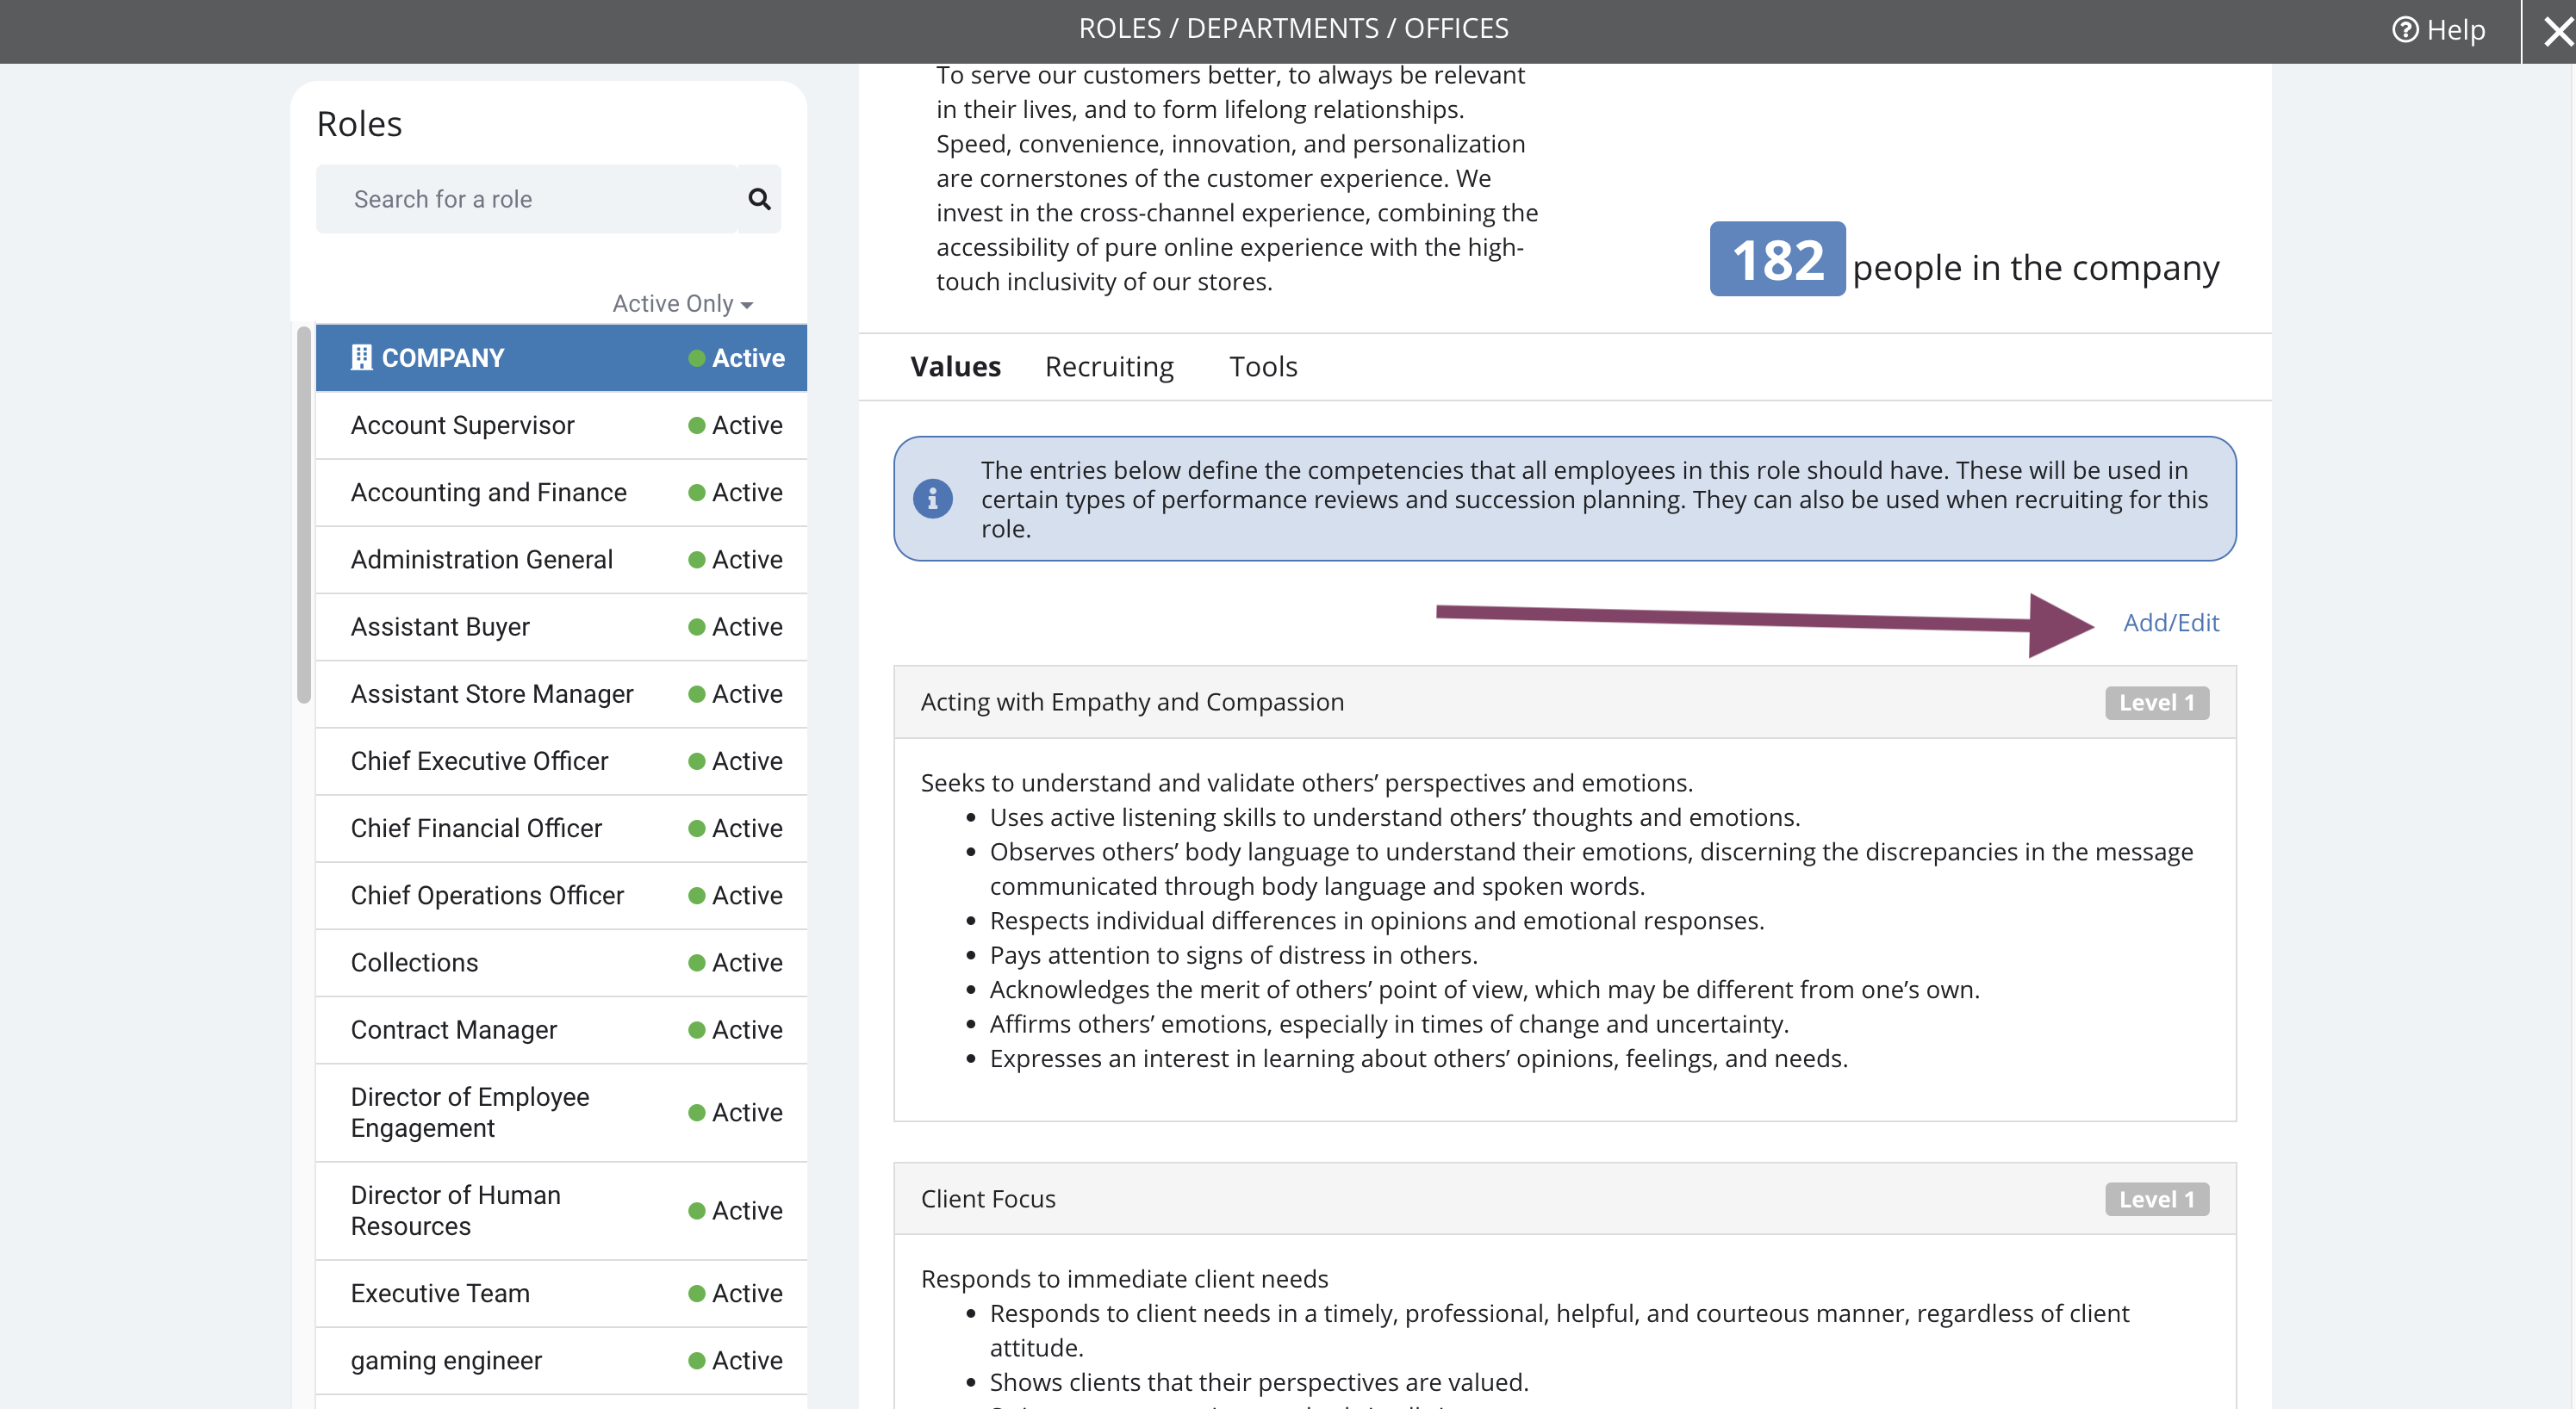Select Chief Financial Officer role
2576x1409 pixels.
tap(561, 828)
